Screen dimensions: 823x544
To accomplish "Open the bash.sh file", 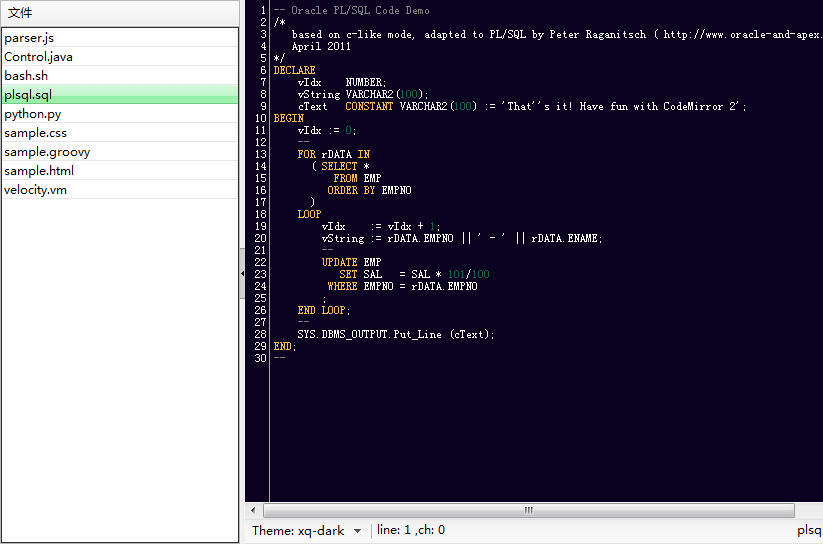I will pos(26,76).
